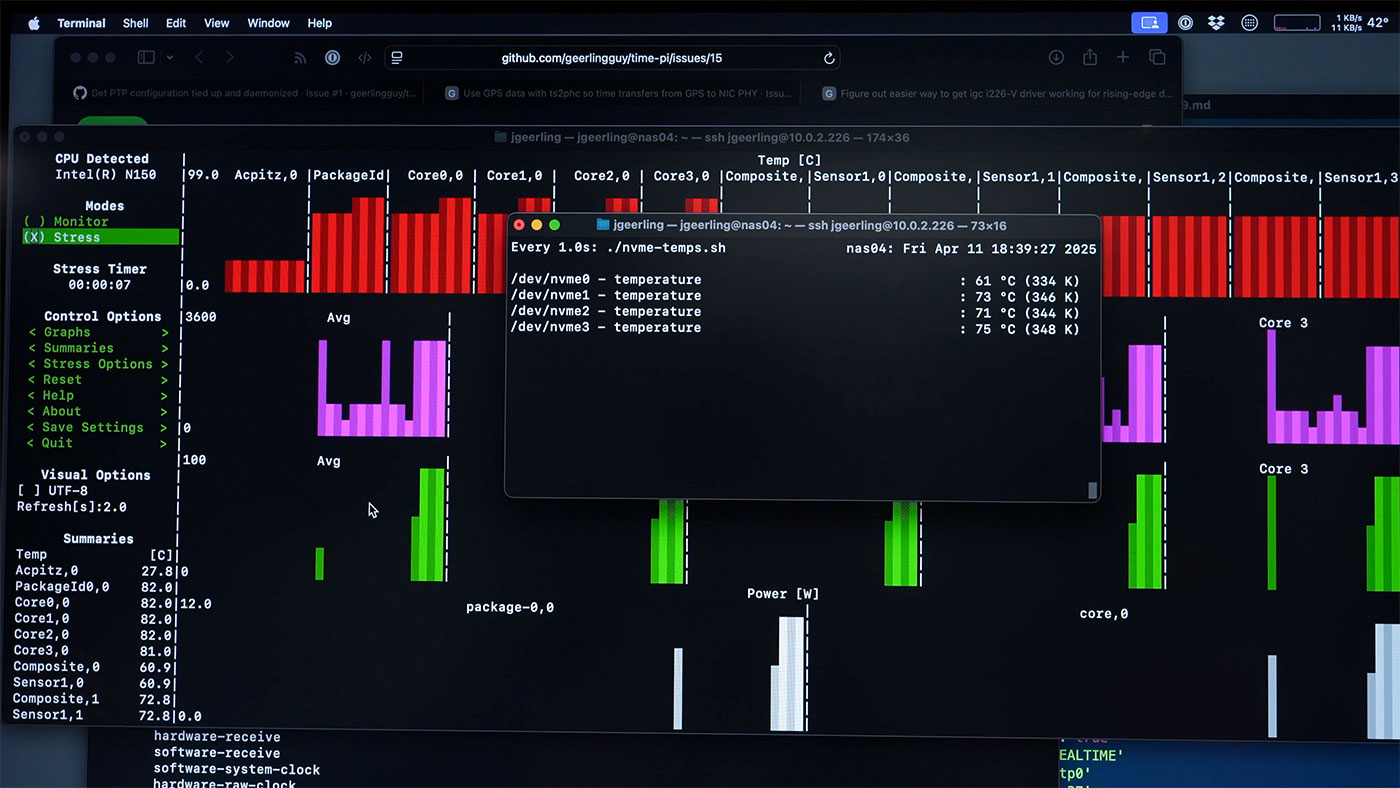
Task: Click the Safari share icon
Action: click(x=1090, y=58)
